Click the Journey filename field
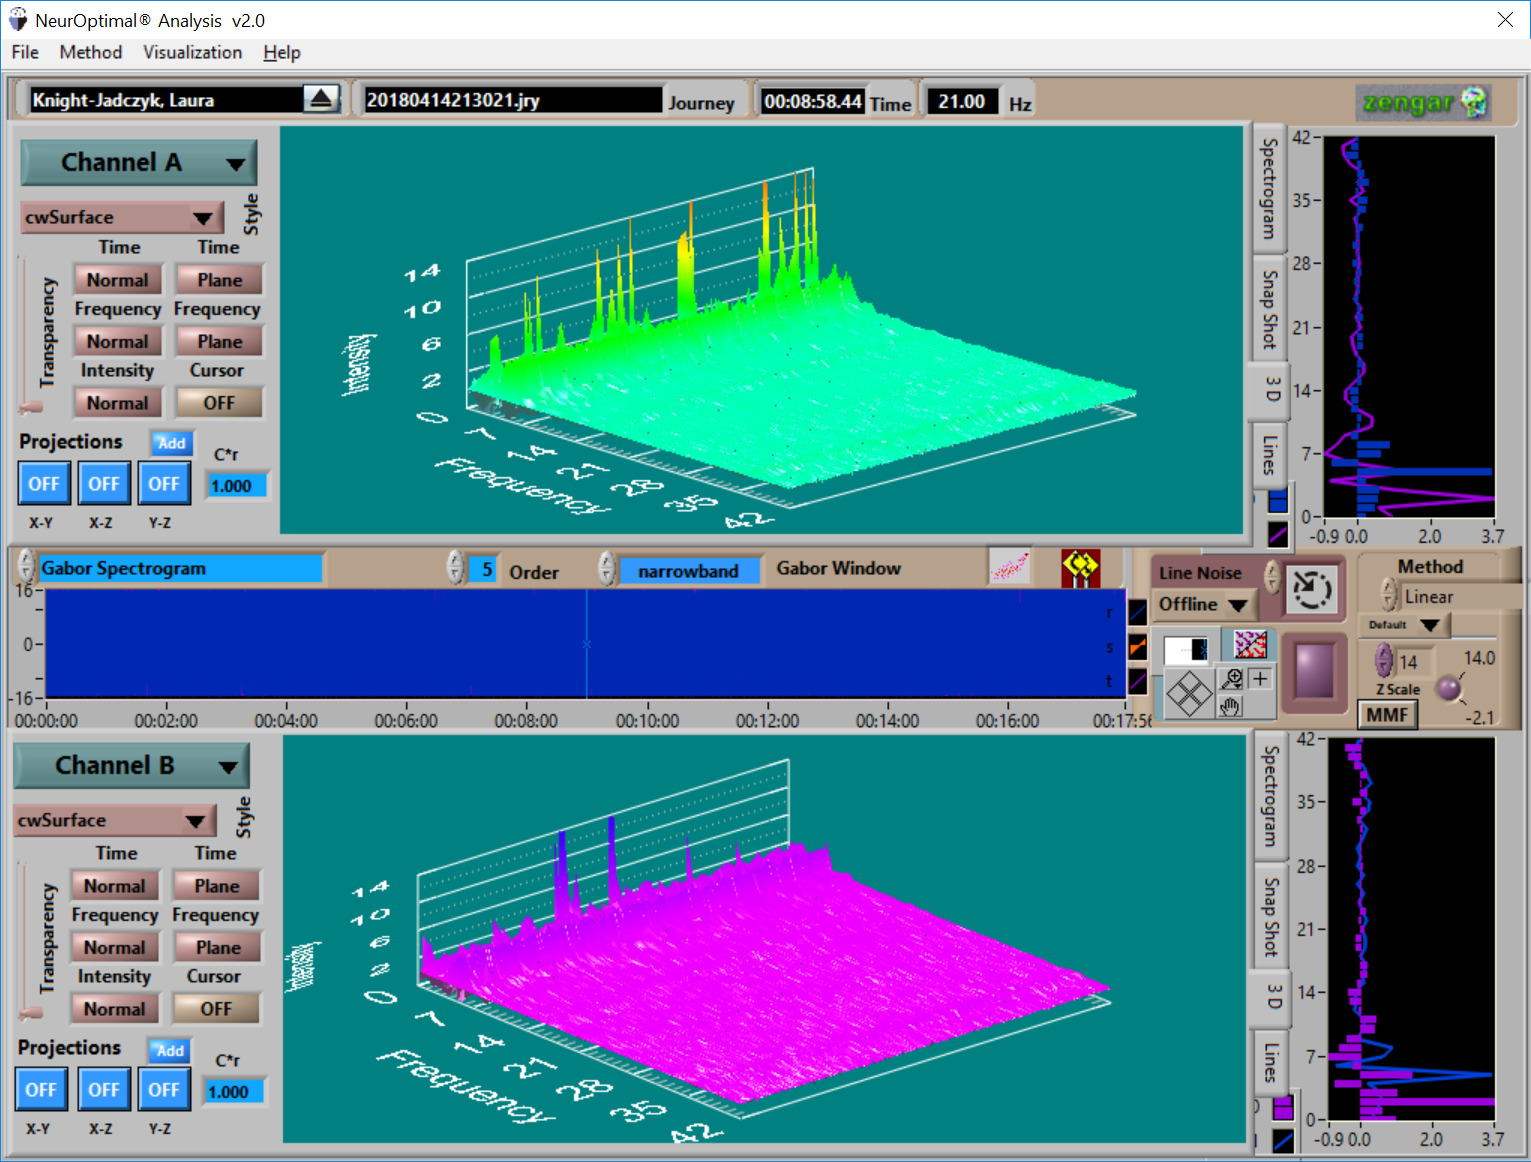 pos(512,99)
